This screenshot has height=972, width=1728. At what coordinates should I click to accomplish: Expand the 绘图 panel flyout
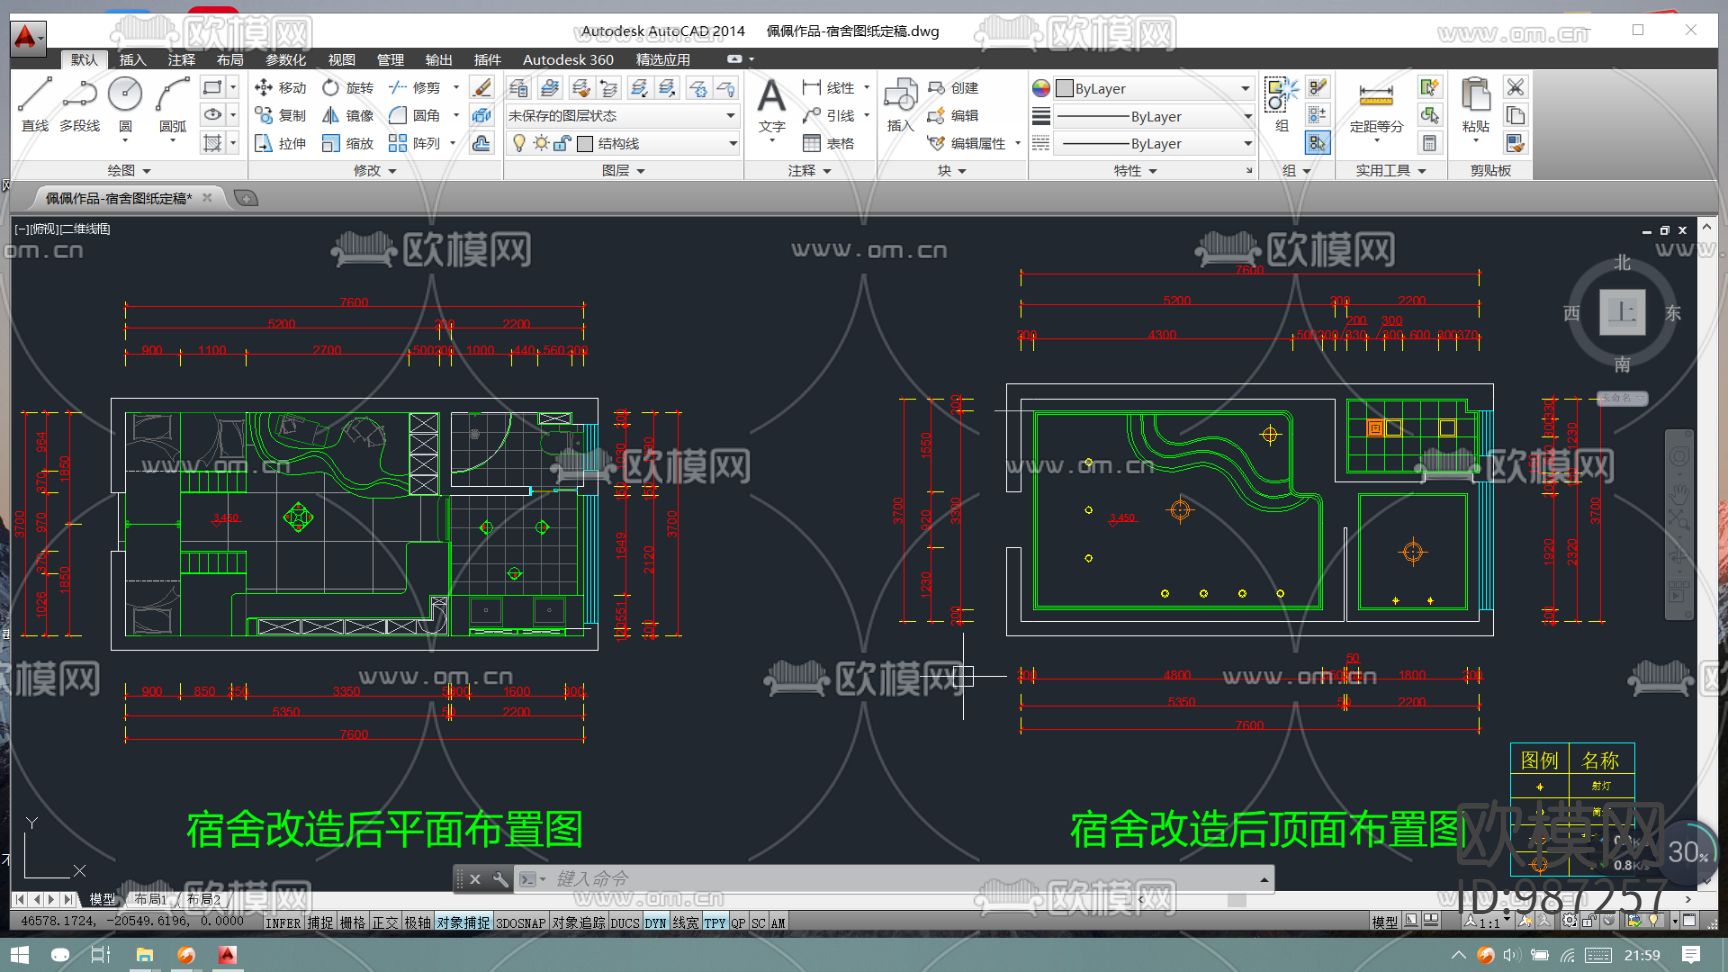pos(129,171)
